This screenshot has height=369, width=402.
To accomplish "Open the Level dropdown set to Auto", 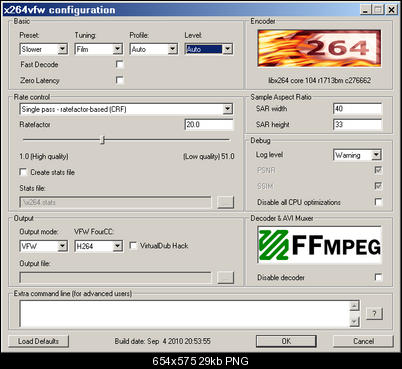I will (209, 49).
